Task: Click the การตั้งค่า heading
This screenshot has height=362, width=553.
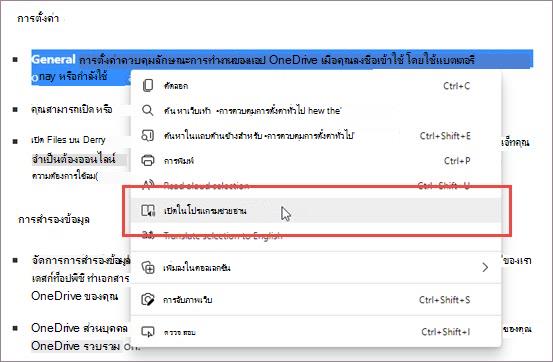Action: (38, 18)
